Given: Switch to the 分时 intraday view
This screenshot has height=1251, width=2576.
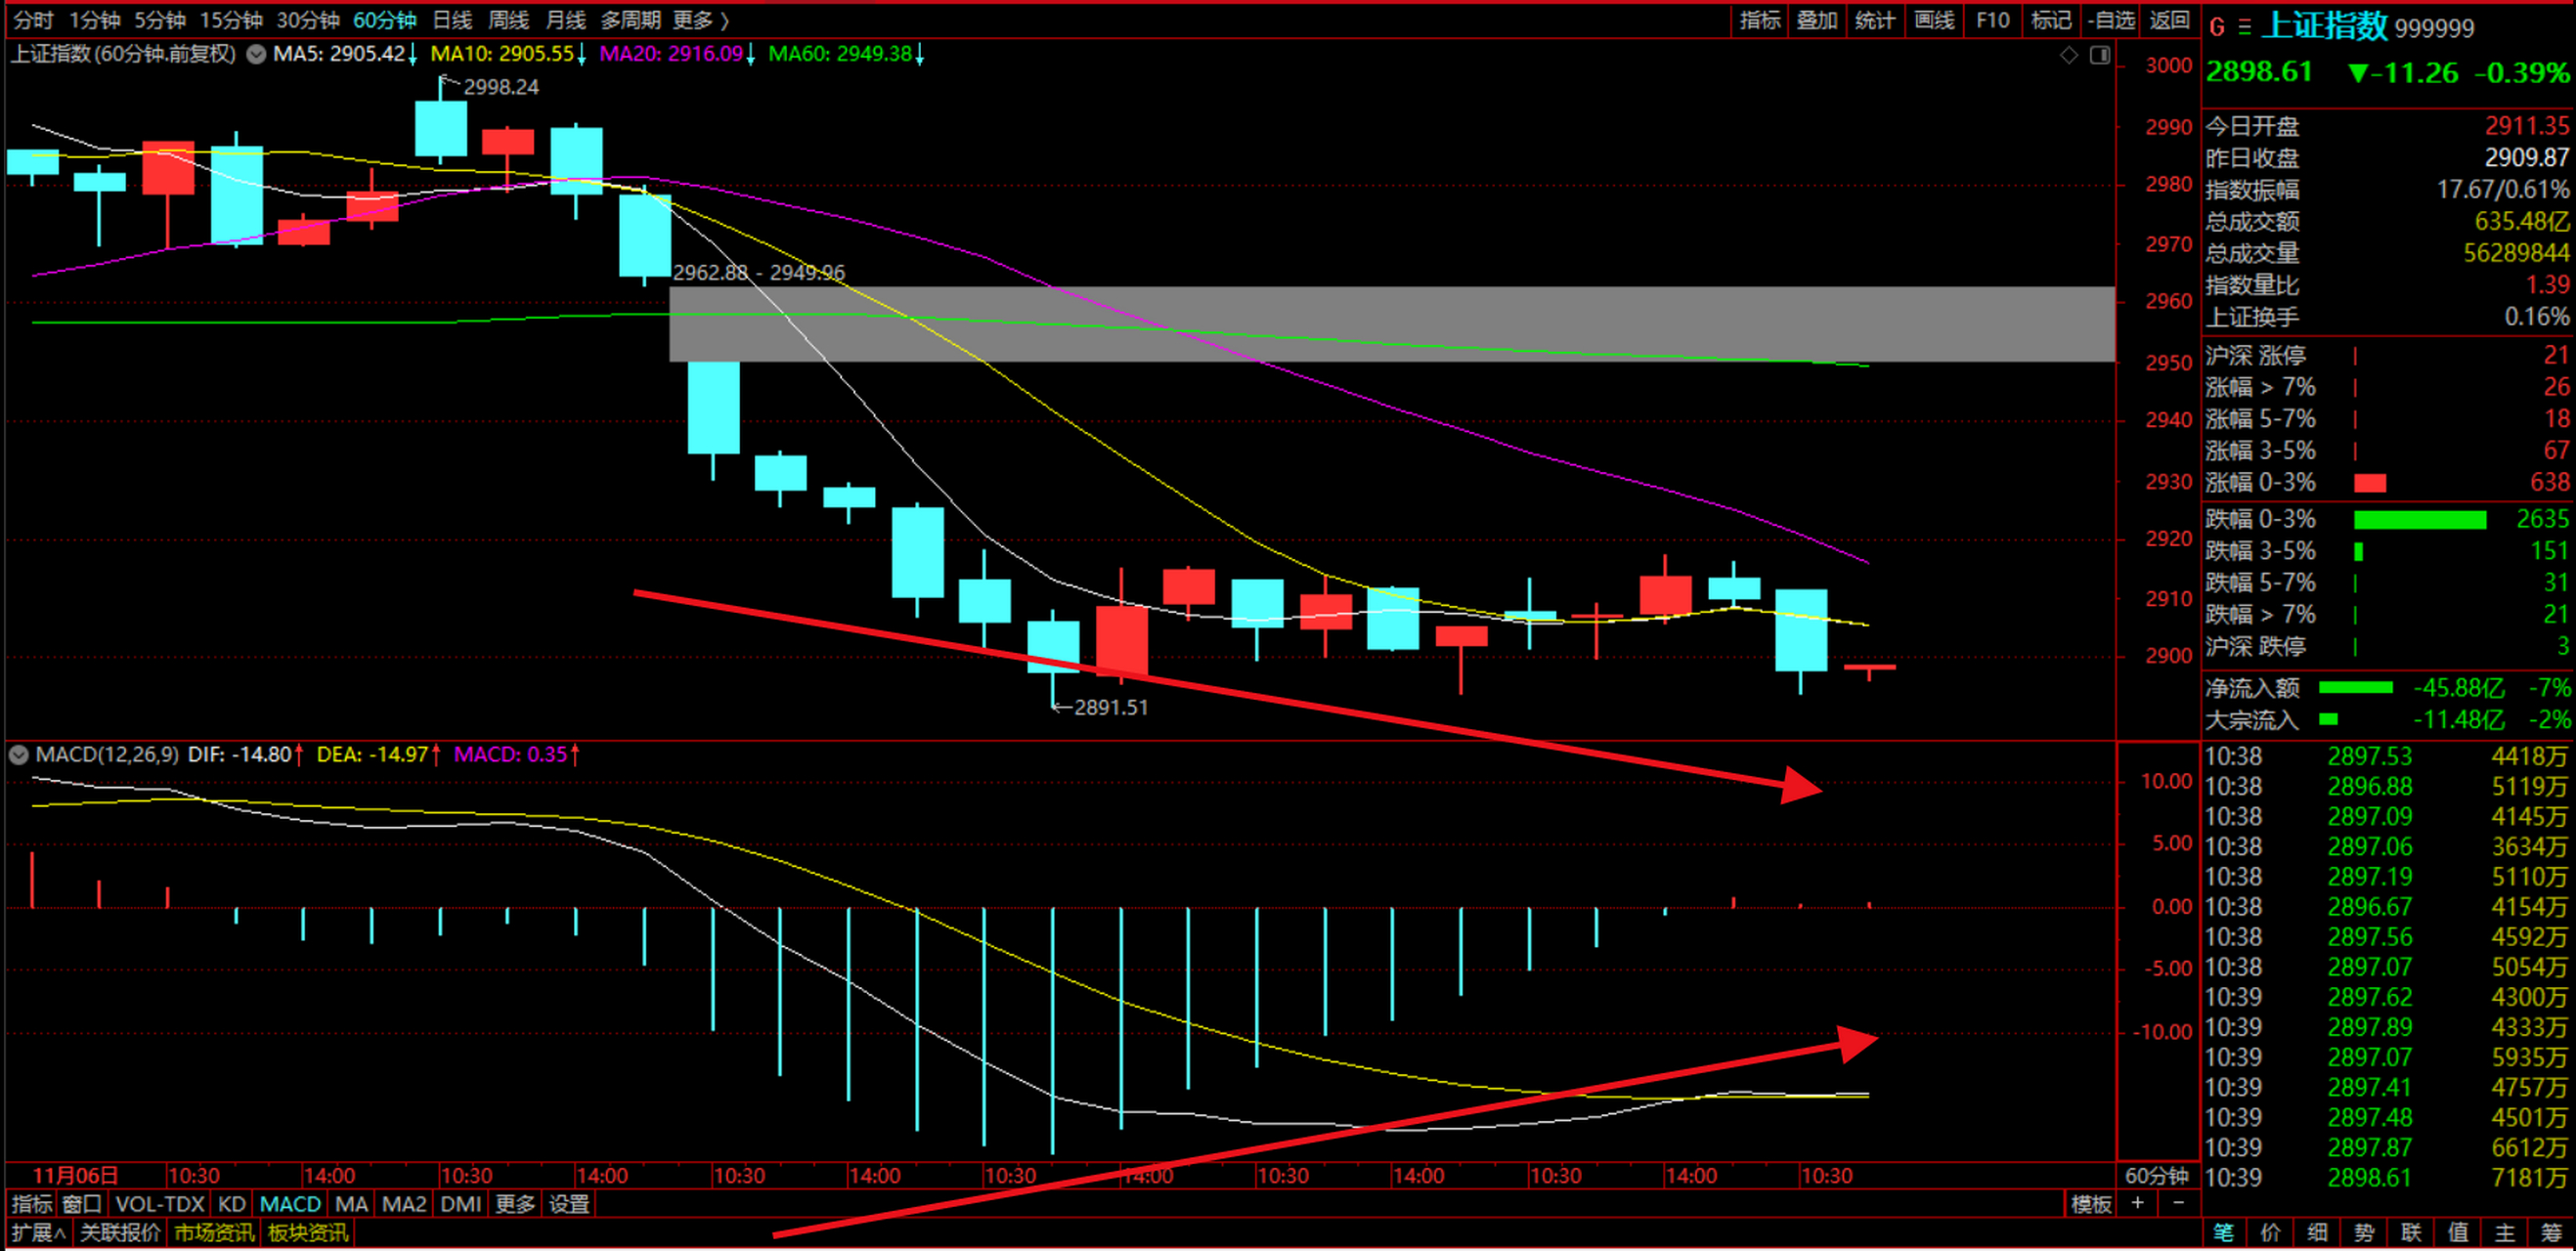Looking at the screenshot, I should tap(33, 20).
